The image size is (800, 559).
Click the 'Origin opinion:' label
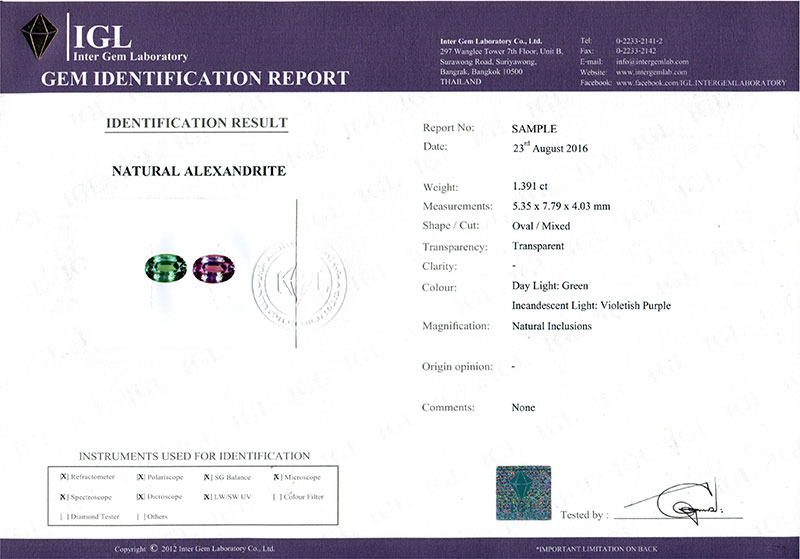tap(457, 367)
